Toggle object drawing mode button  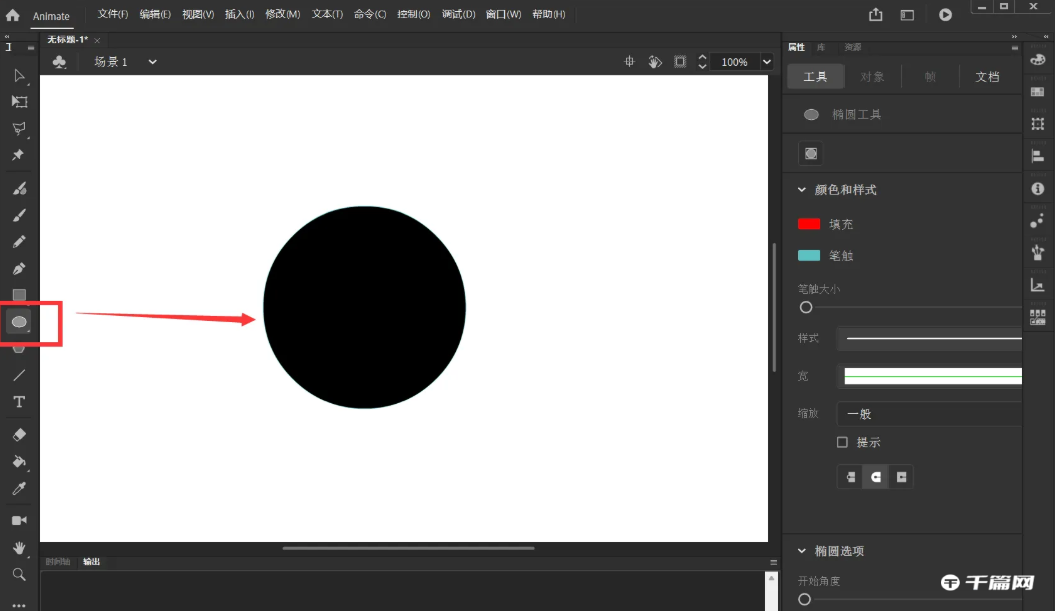click(x=811, y=154)
